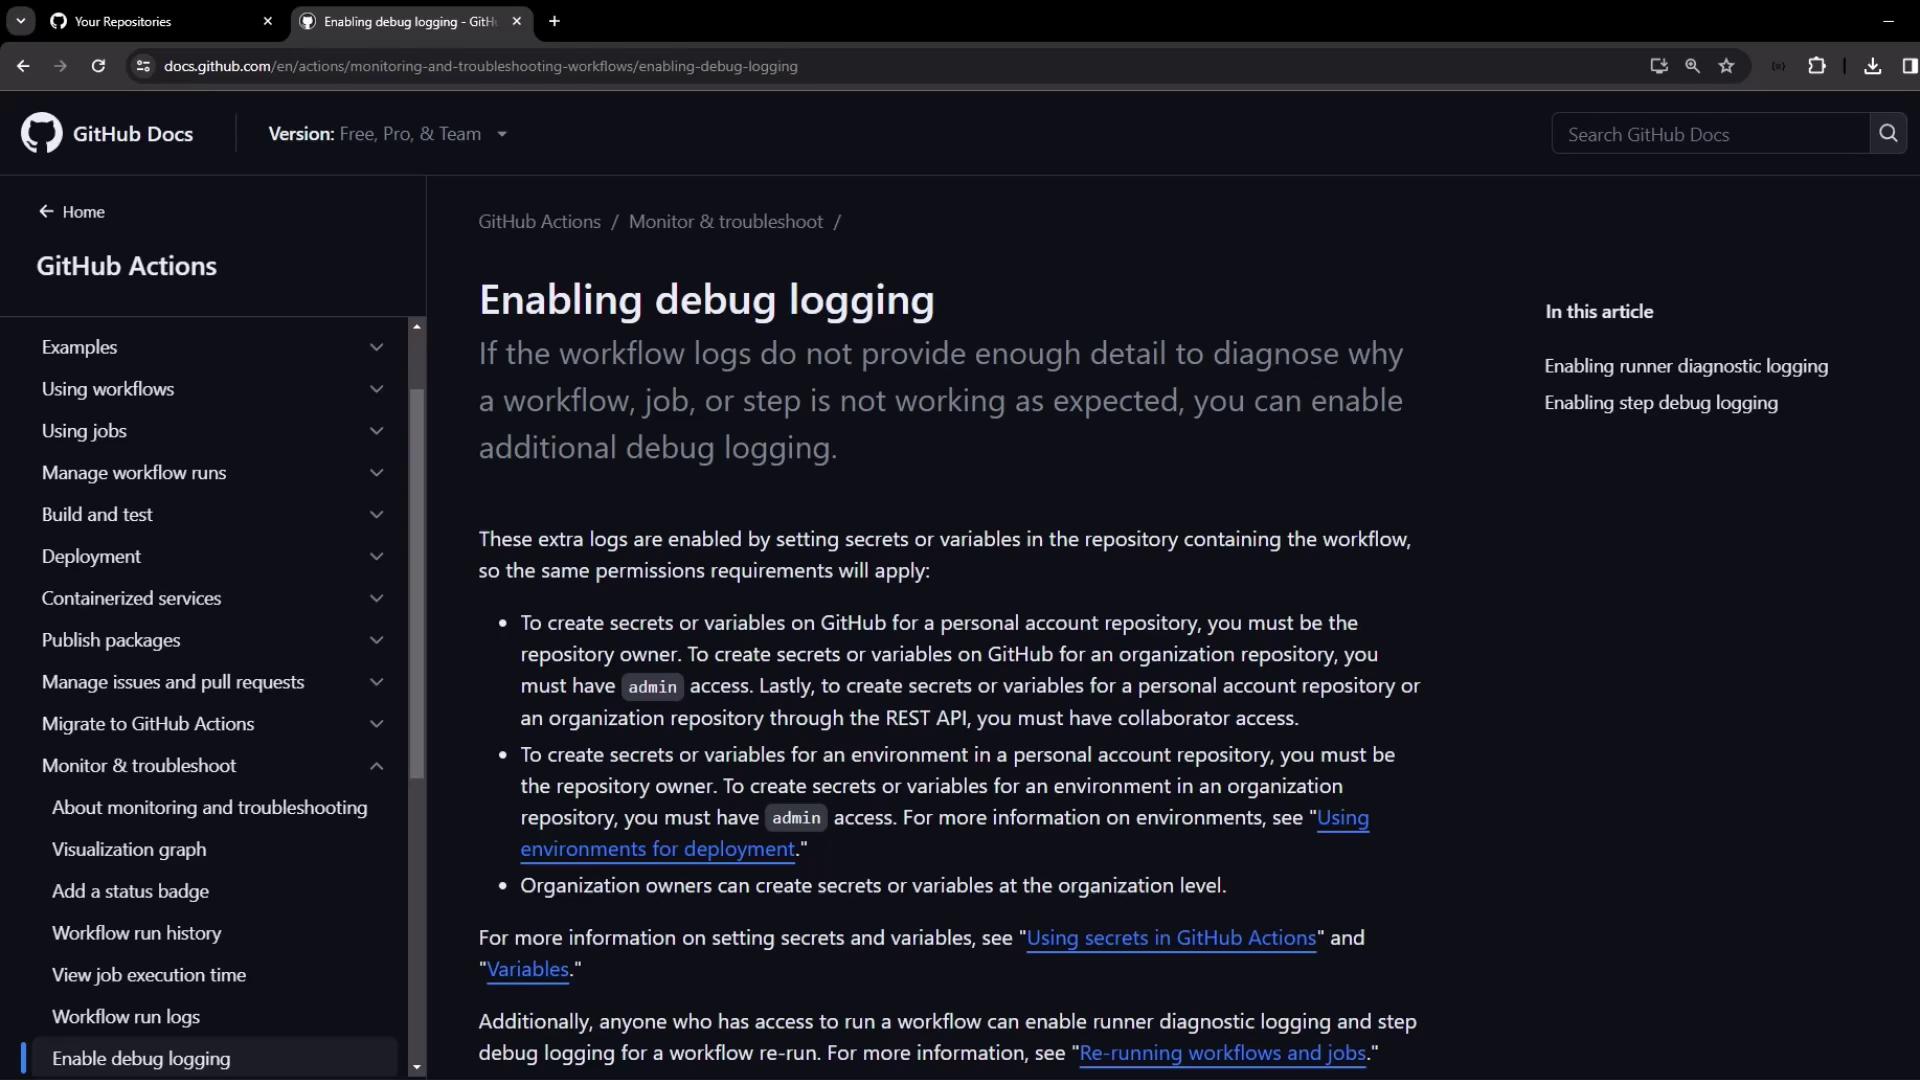The image size is (1920, 1080).
Task: Click the GitHub Docs octocat logo
Action: (x=41, y=134)
